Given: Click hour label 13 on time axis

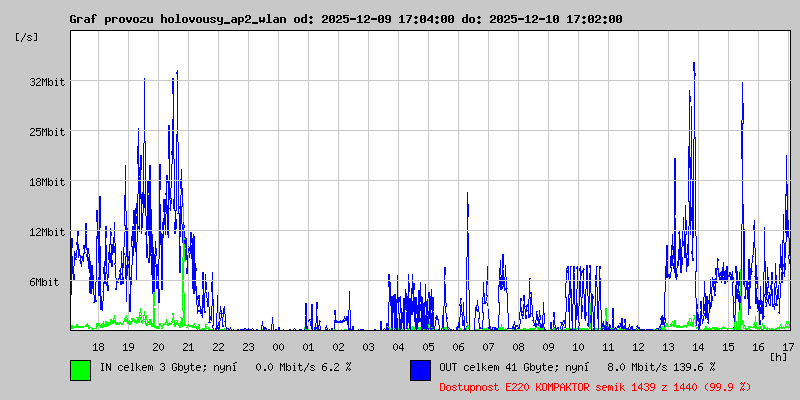Looking at the screenshot, I should (x=668, y=347).
